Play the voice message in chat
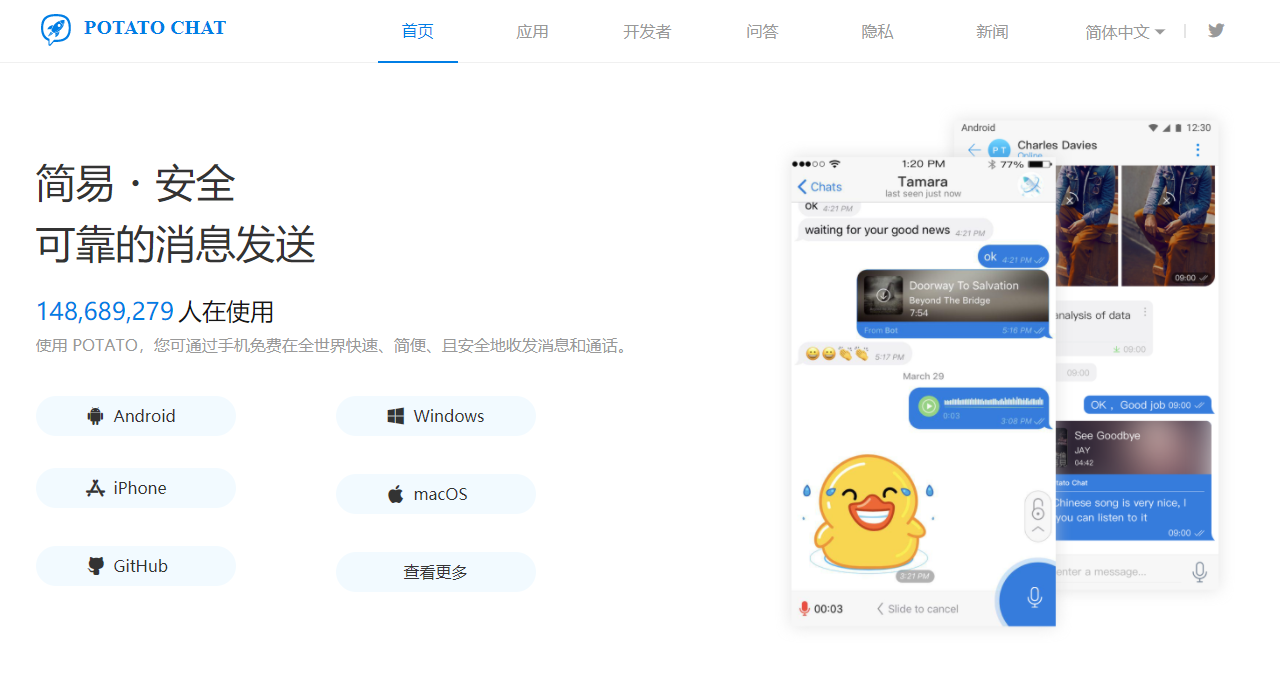The image size is (1280, 694). pos(929,406)
